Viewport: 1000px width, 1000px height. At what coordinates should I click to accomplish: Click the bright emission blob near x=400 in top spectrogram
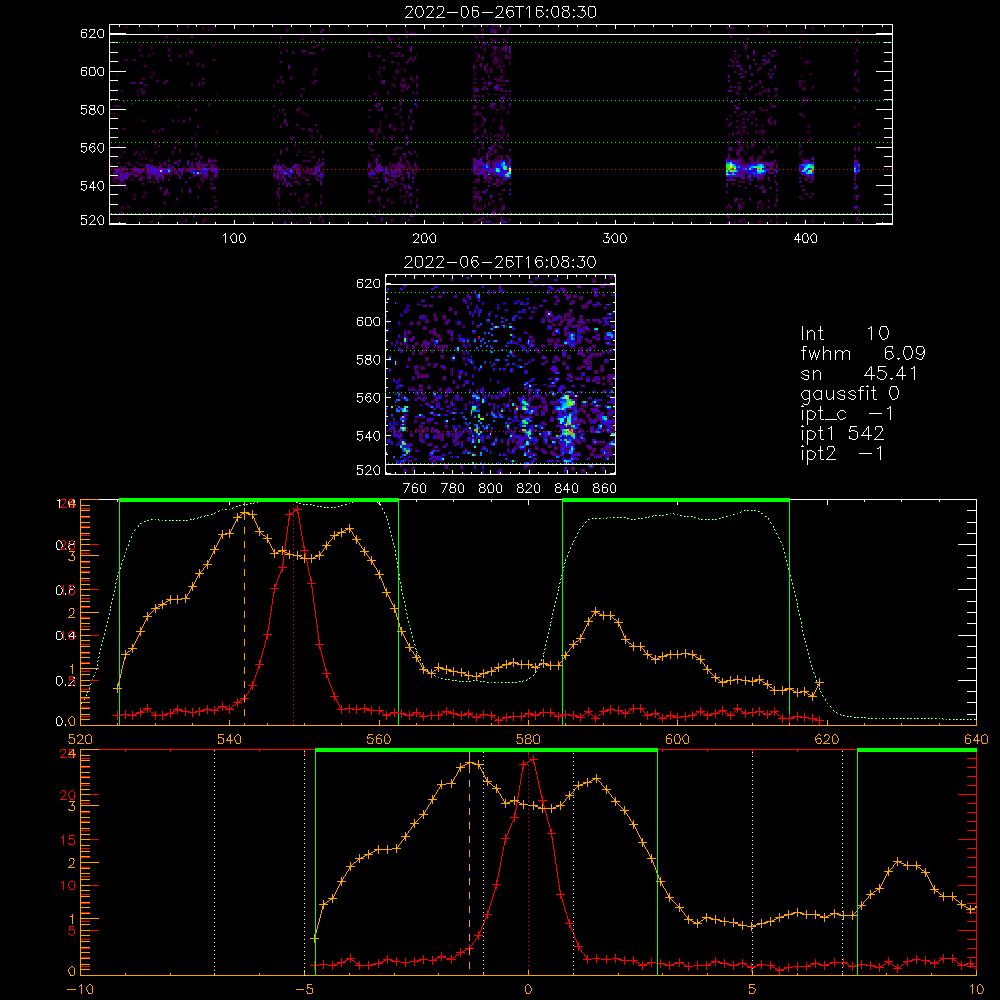[807, 168]
